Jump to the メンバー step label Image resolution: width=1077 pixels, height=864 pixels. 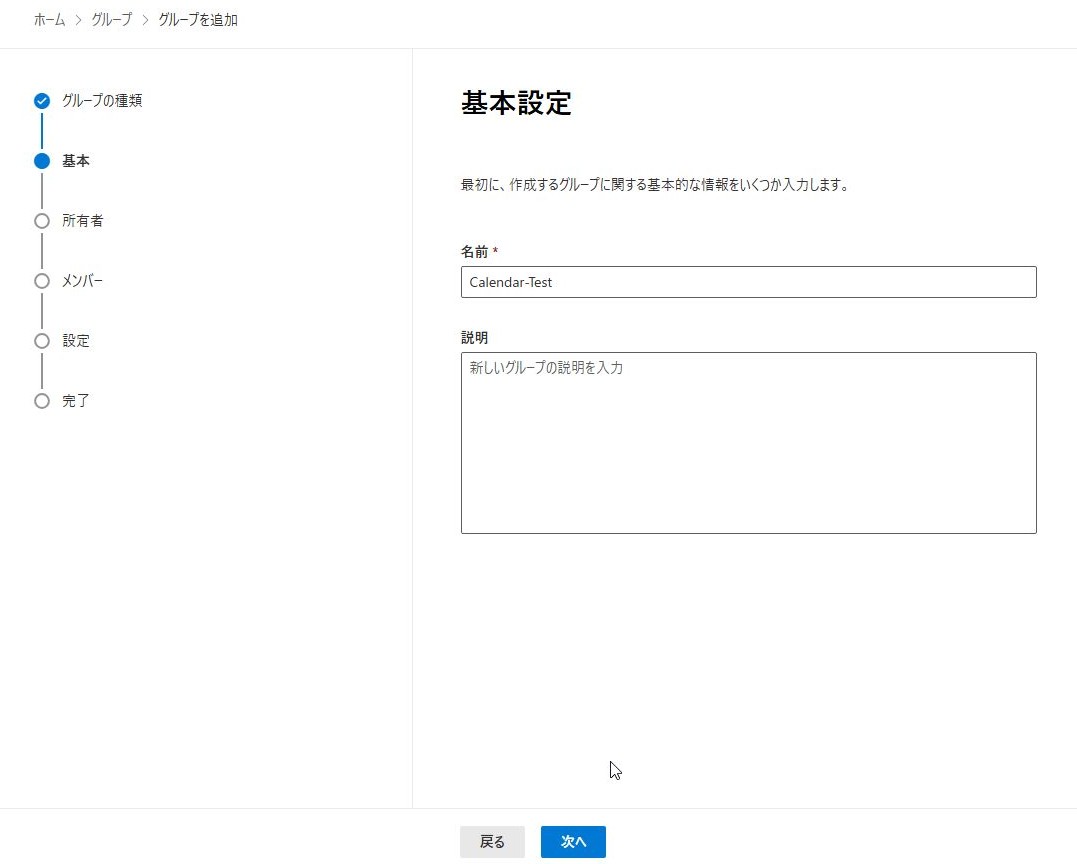click(83, 281)
